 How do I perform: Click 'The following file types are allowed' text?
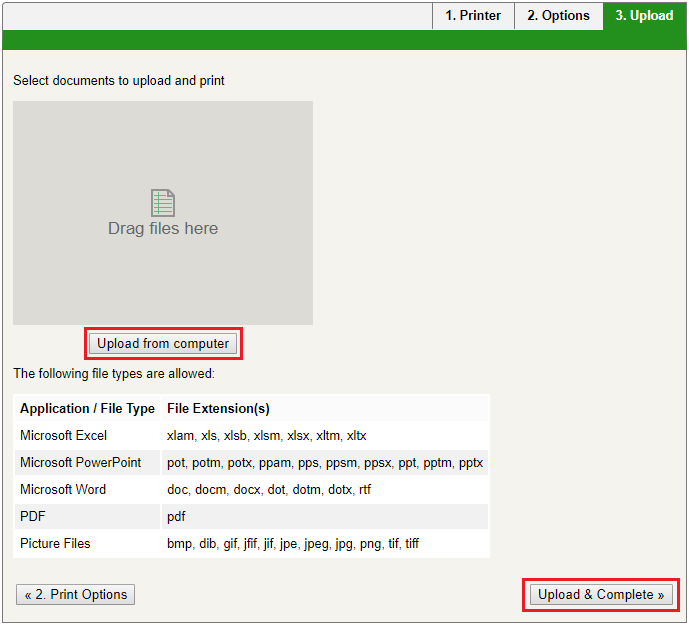[x=114, y=374]
